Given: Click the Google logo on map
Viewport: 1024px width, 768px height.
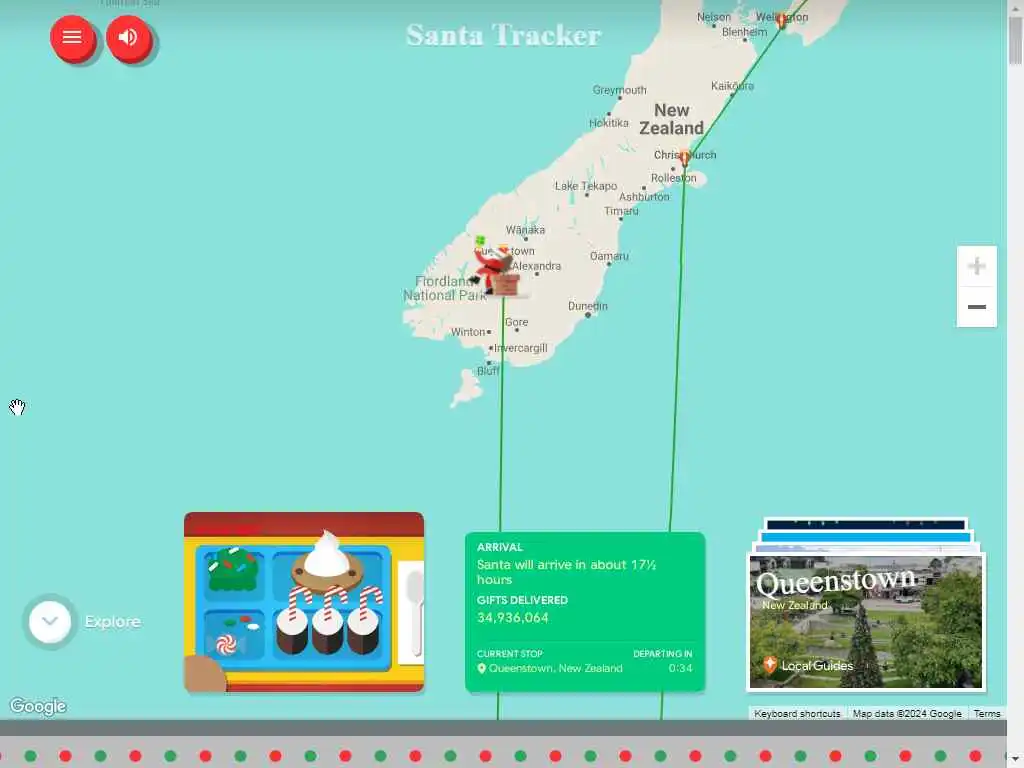Looking at the screenshot, I should [x=38, y=706].
